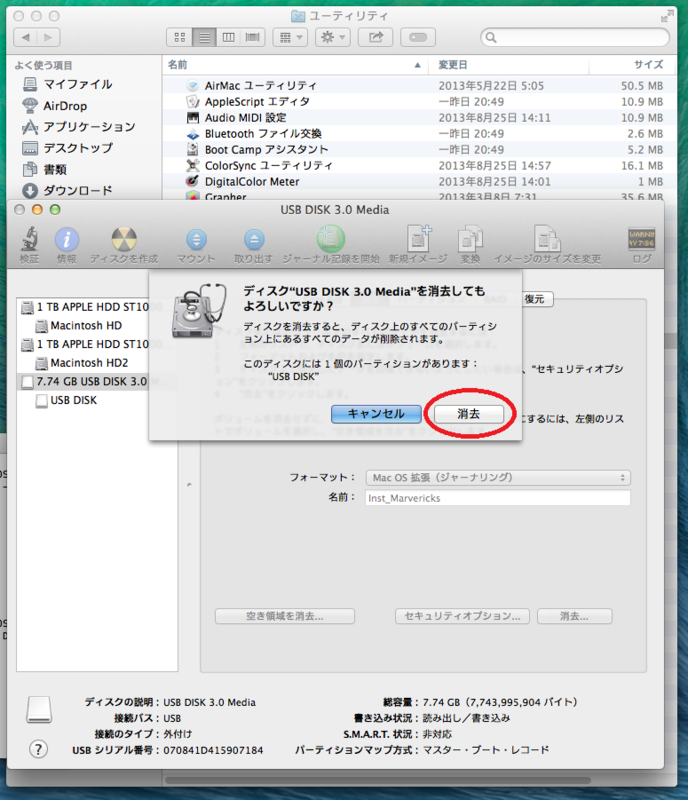This screenshot has width=688, height=800.
Task: Sort by 変更日 column header
Action: click(x=508, y=65)
